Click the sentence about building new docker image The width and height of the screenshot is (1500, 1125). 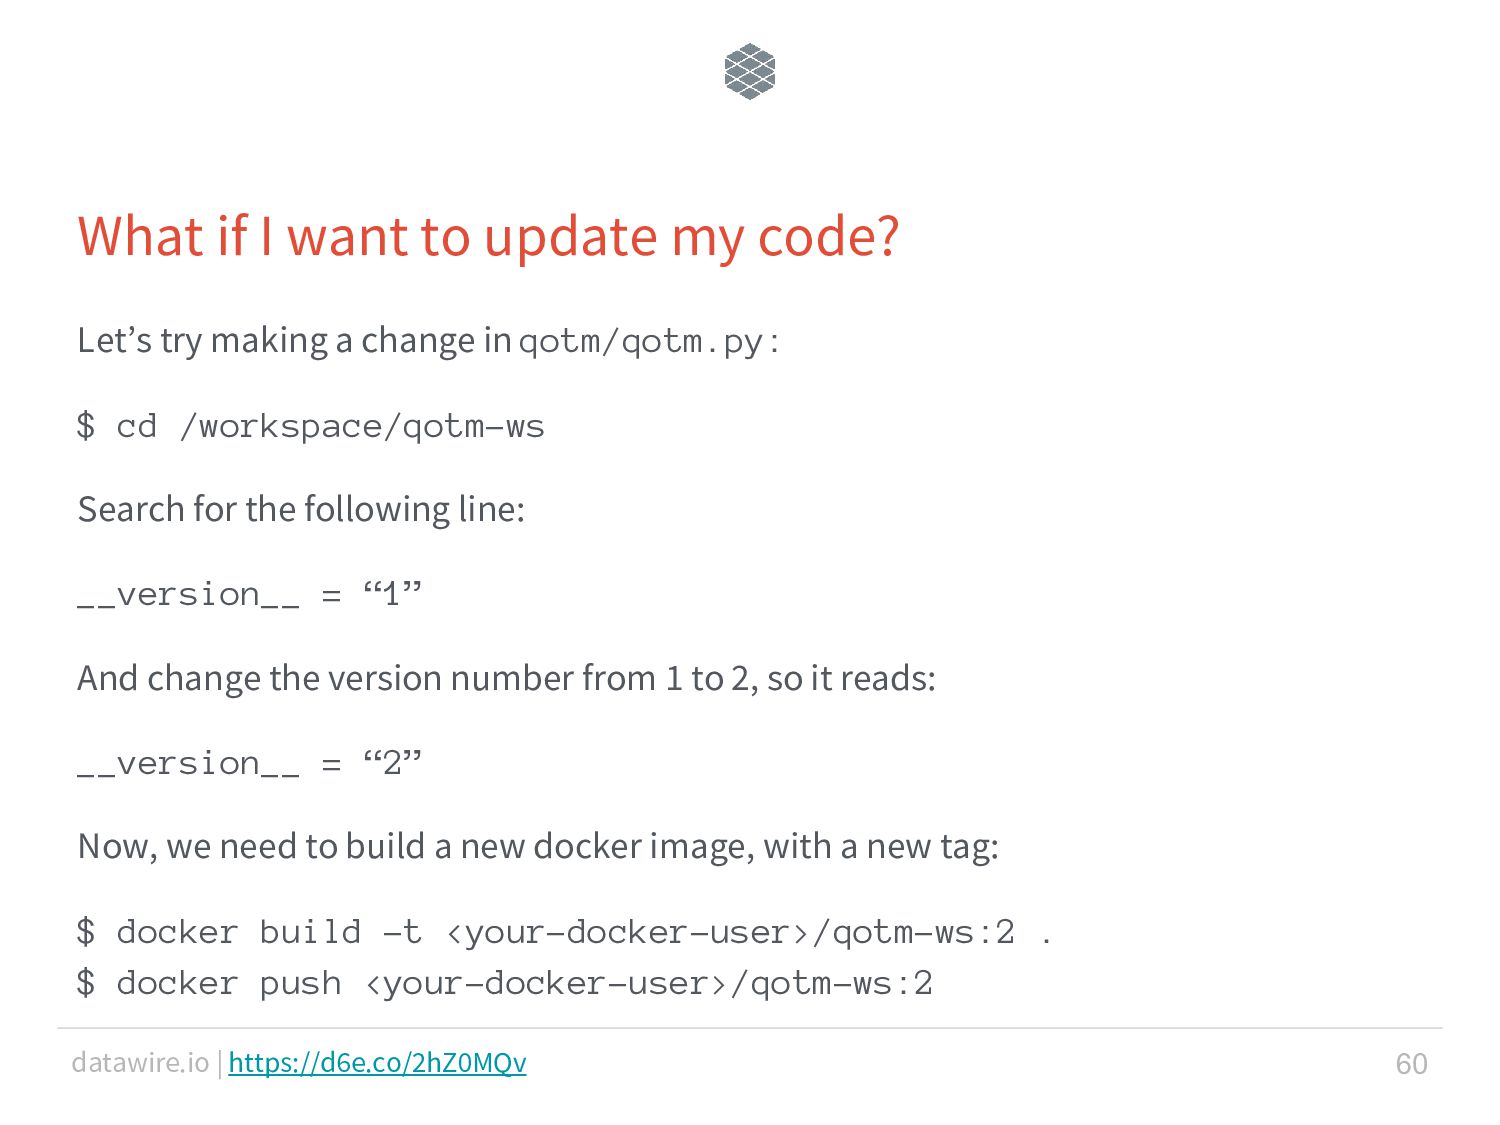pos(538,847)
